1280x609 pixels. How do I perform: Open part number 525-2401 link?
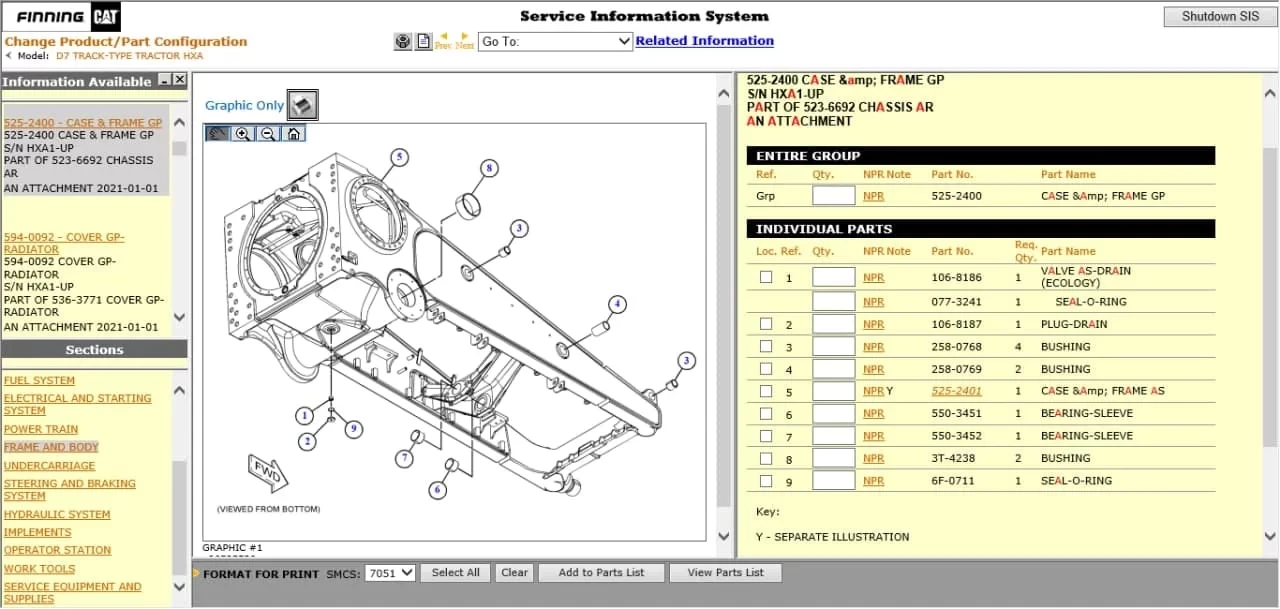point(956,391)
